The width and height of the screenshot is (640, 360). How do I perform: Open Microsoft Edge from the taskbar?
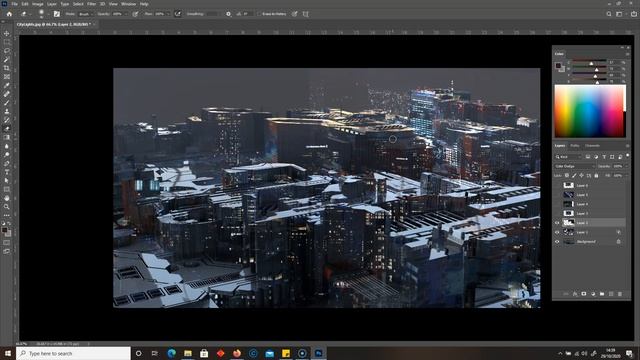click(x=171, y=353)
